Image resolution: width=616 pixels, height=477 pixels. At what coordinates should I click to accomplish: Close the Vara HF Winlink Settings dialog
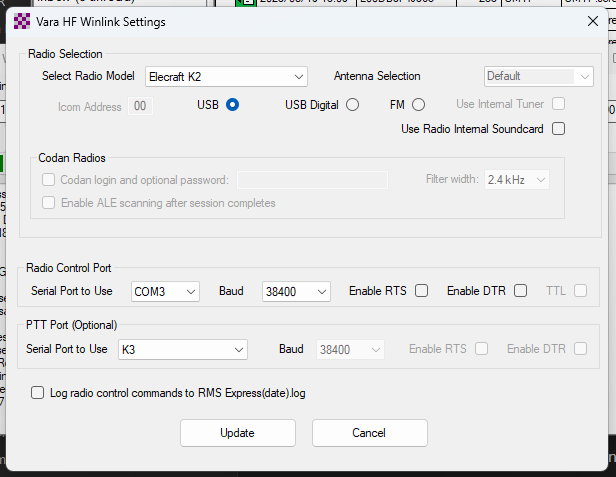pyautogui.click(x=592, y=21)
